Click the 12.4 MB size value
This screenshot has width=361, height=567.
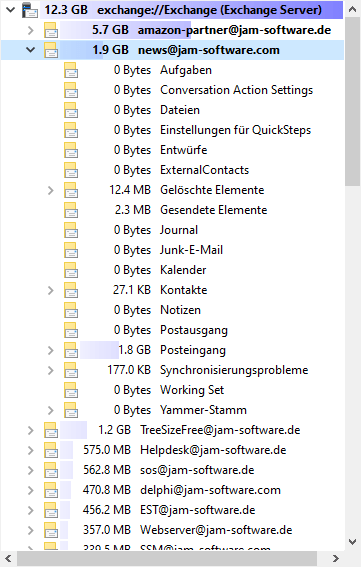pos(130,190)
